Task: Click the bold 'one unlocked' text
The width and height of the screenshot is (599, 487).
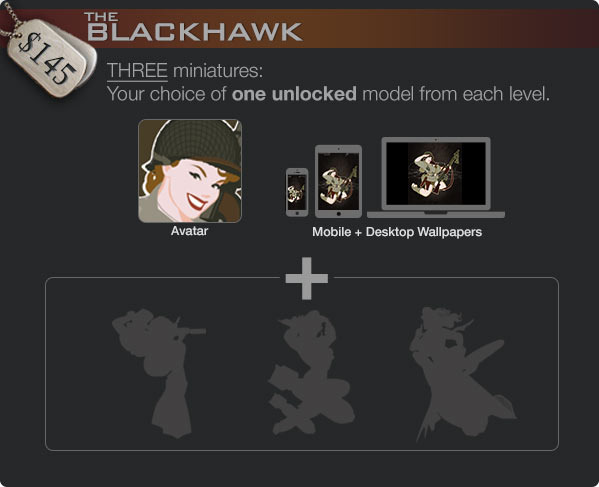Action: tap(294, 94)
